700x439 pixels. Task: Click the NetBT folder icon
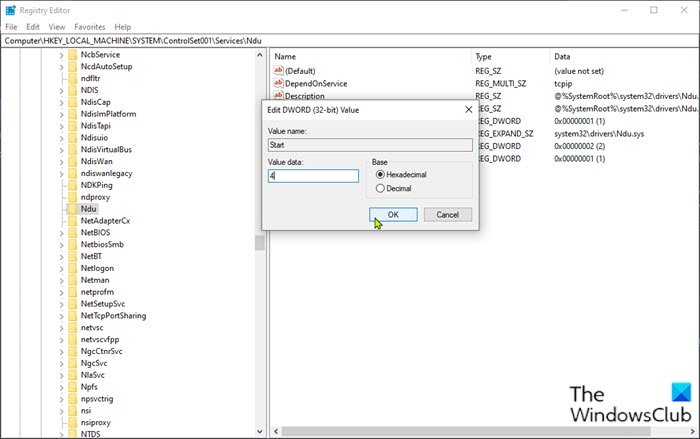tap(73, 256)
